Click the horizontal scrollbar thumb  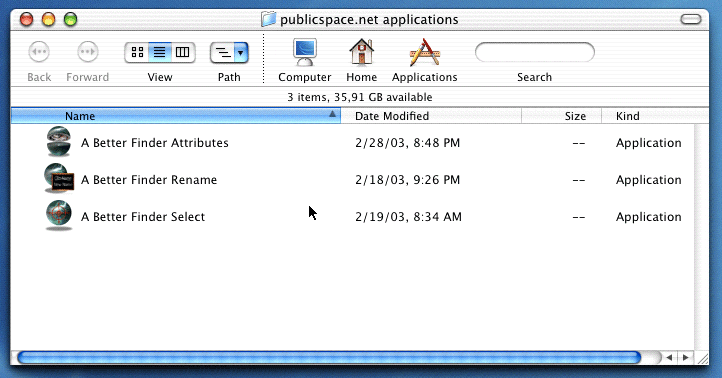[x=329, y=357]
